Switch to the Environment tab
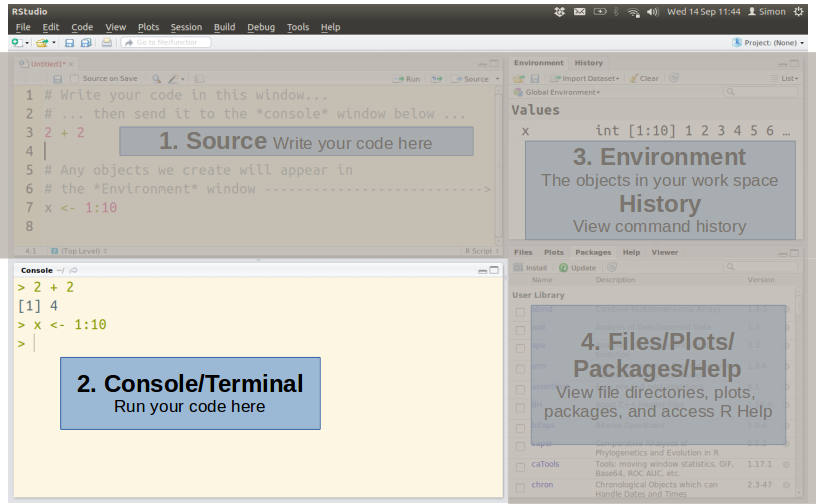The height and width of the screenshot is (504, 816). (539, 62)
